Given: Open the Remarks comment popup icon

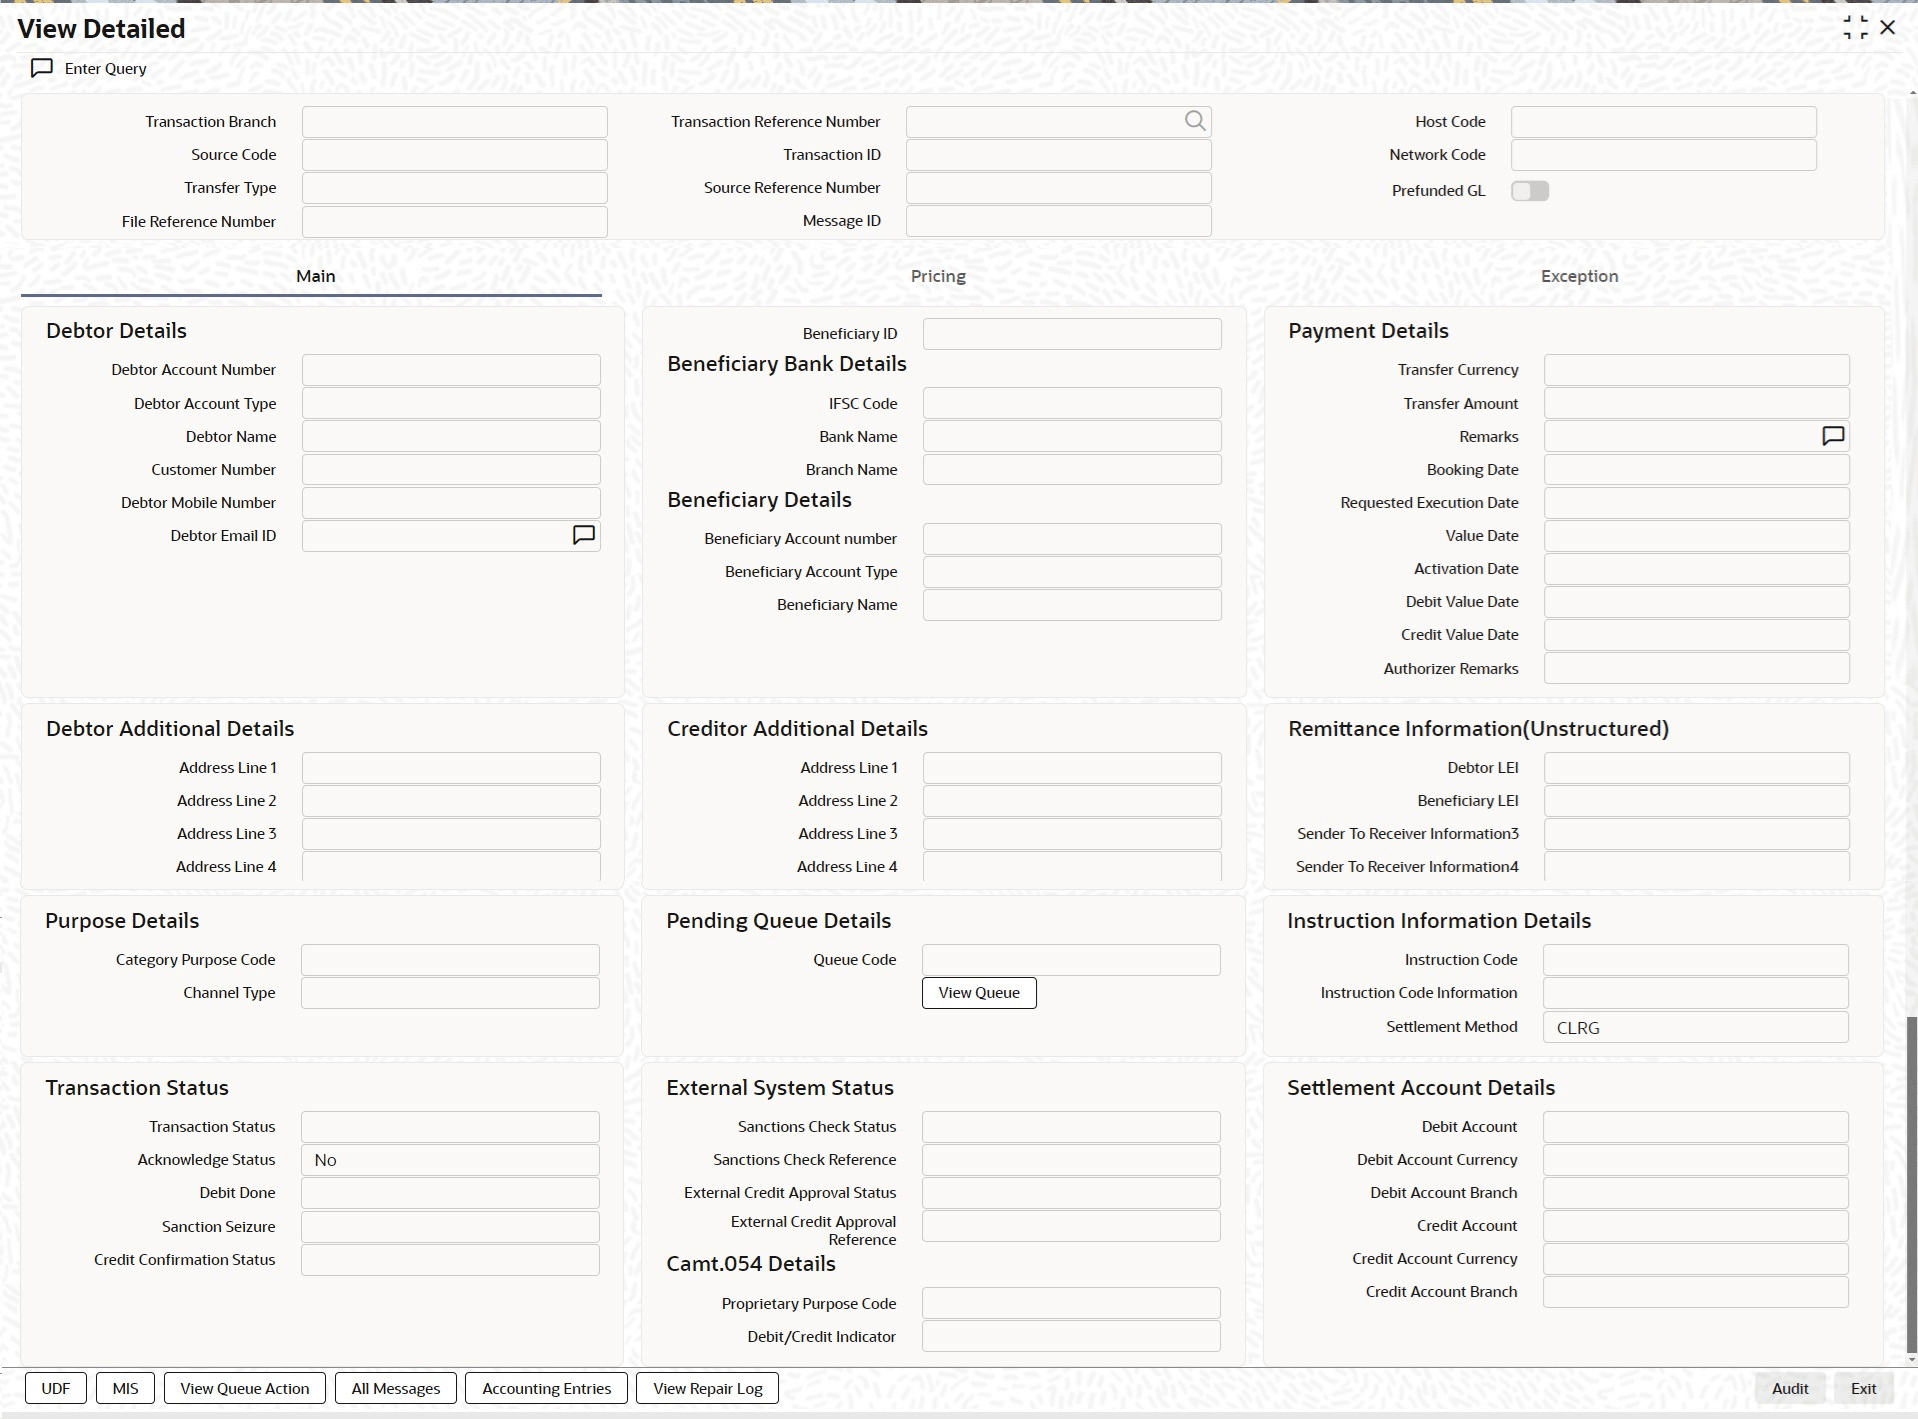Looking at the screenshot, I should pyautogui.click(x=1832, y=436).
